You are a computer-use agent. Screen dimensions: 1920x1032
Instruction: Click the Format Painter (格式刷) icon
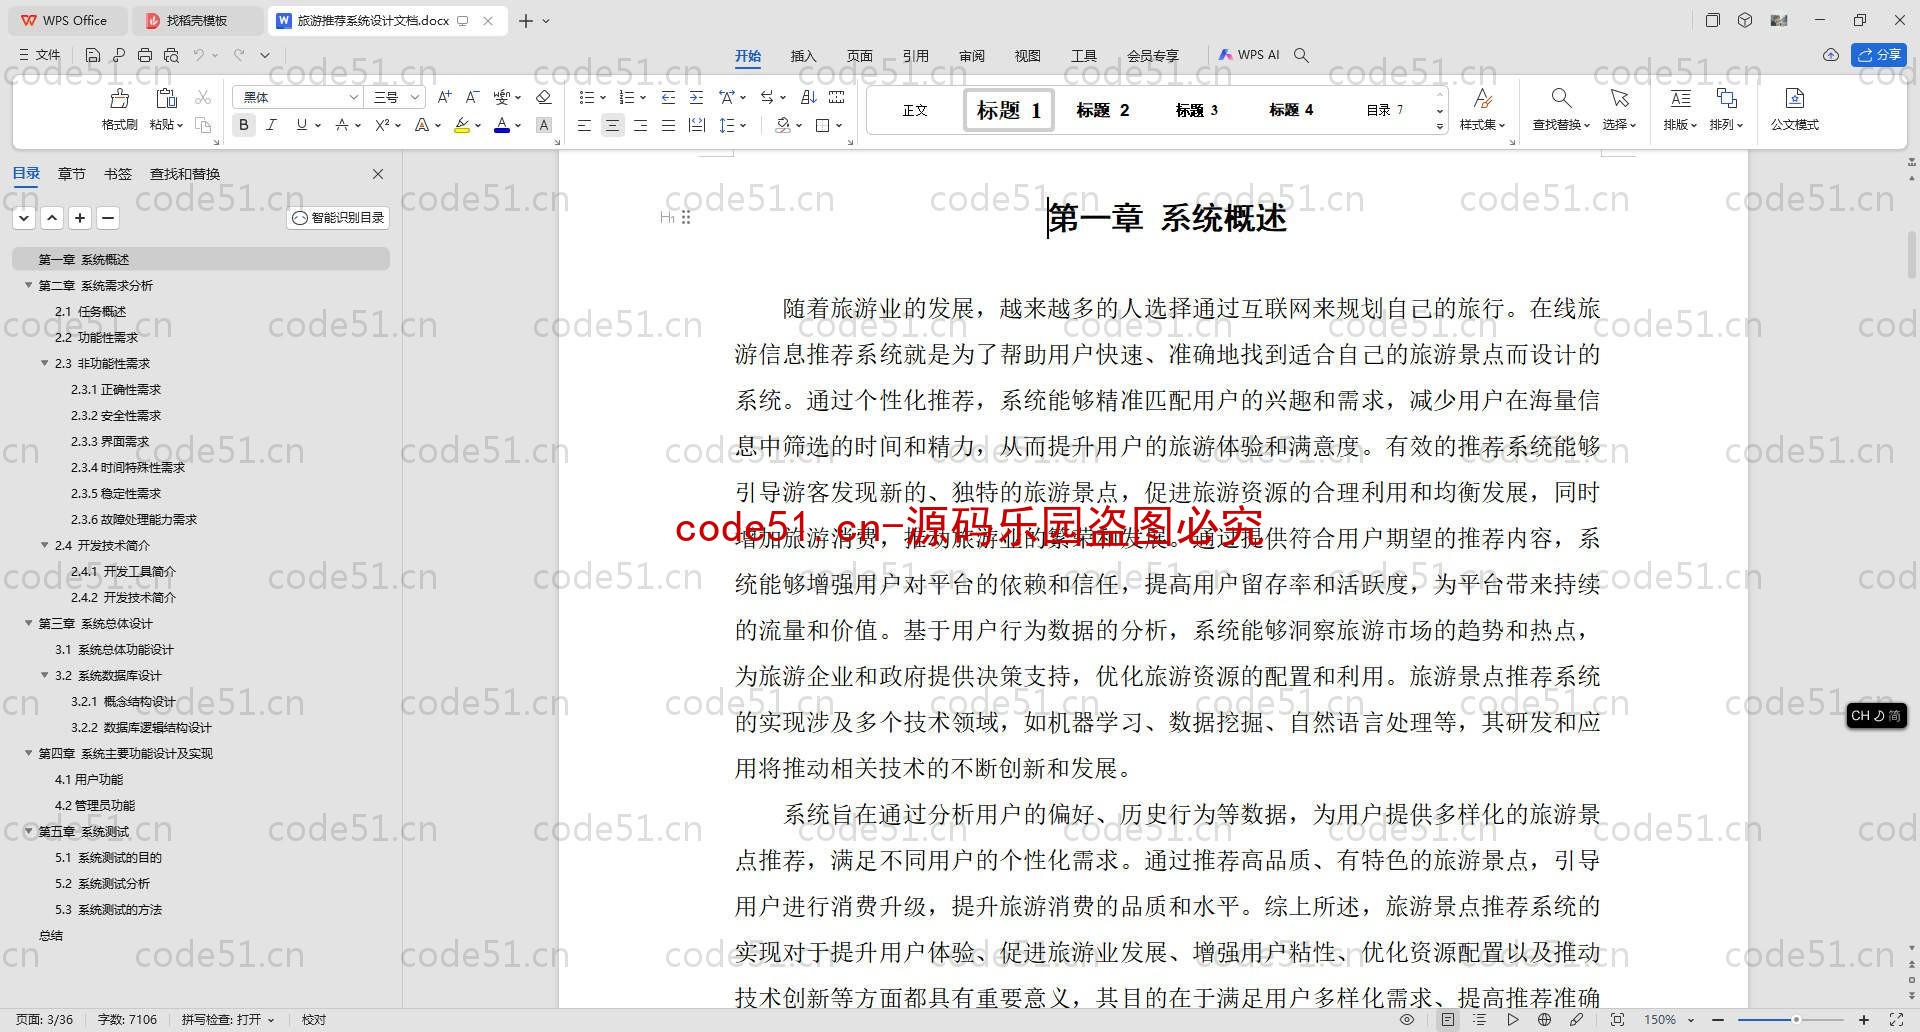[x=119, y=98]
